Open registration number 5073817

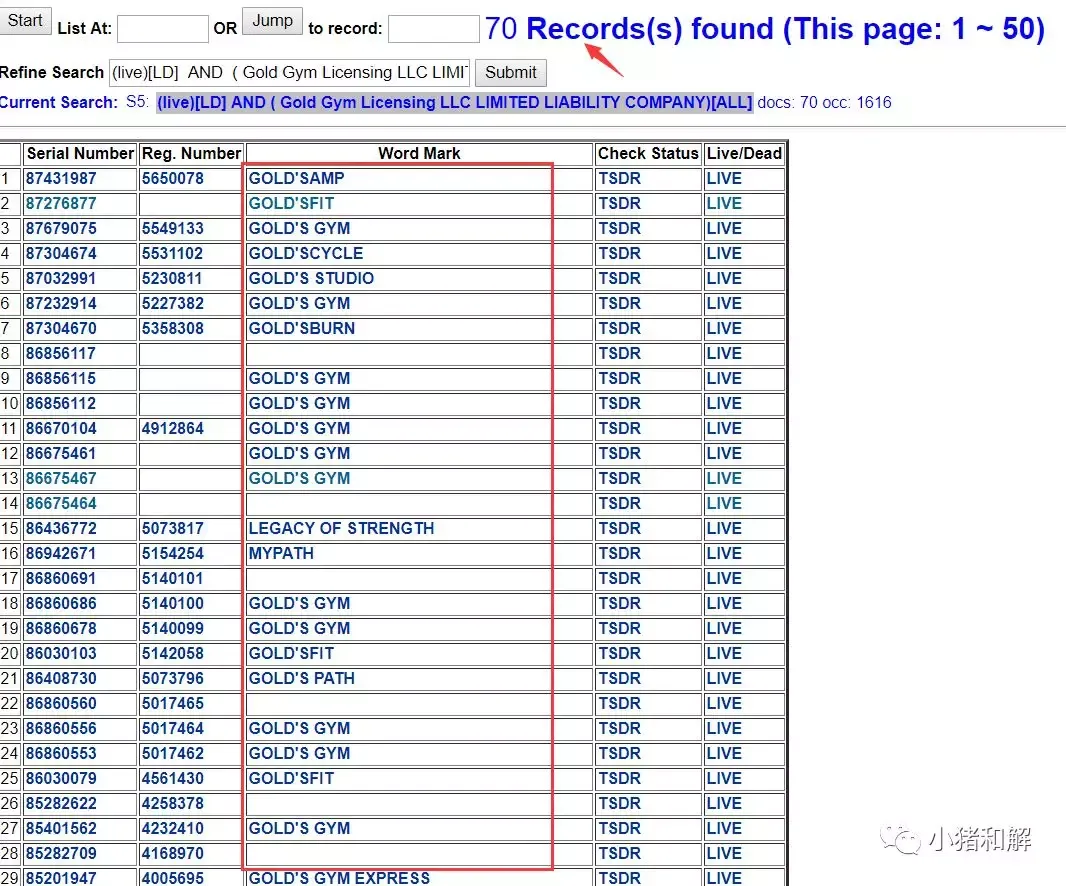[x=173, y=528]
